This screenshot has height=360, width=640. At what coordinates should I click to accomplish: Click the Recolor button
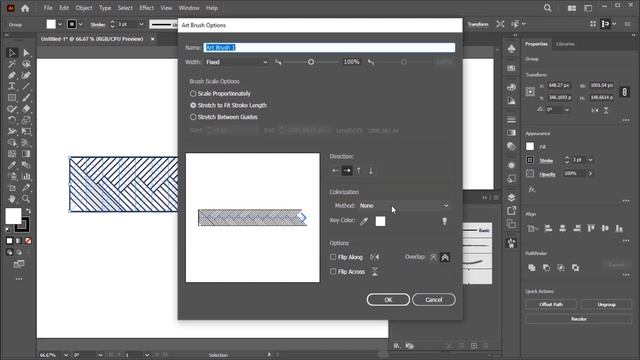point(579,319)
